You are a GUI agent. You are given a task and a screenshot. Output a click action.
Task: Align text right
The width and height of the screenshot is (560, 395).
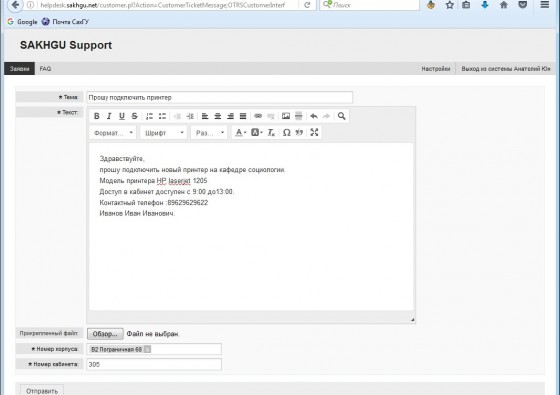point(230,116)
